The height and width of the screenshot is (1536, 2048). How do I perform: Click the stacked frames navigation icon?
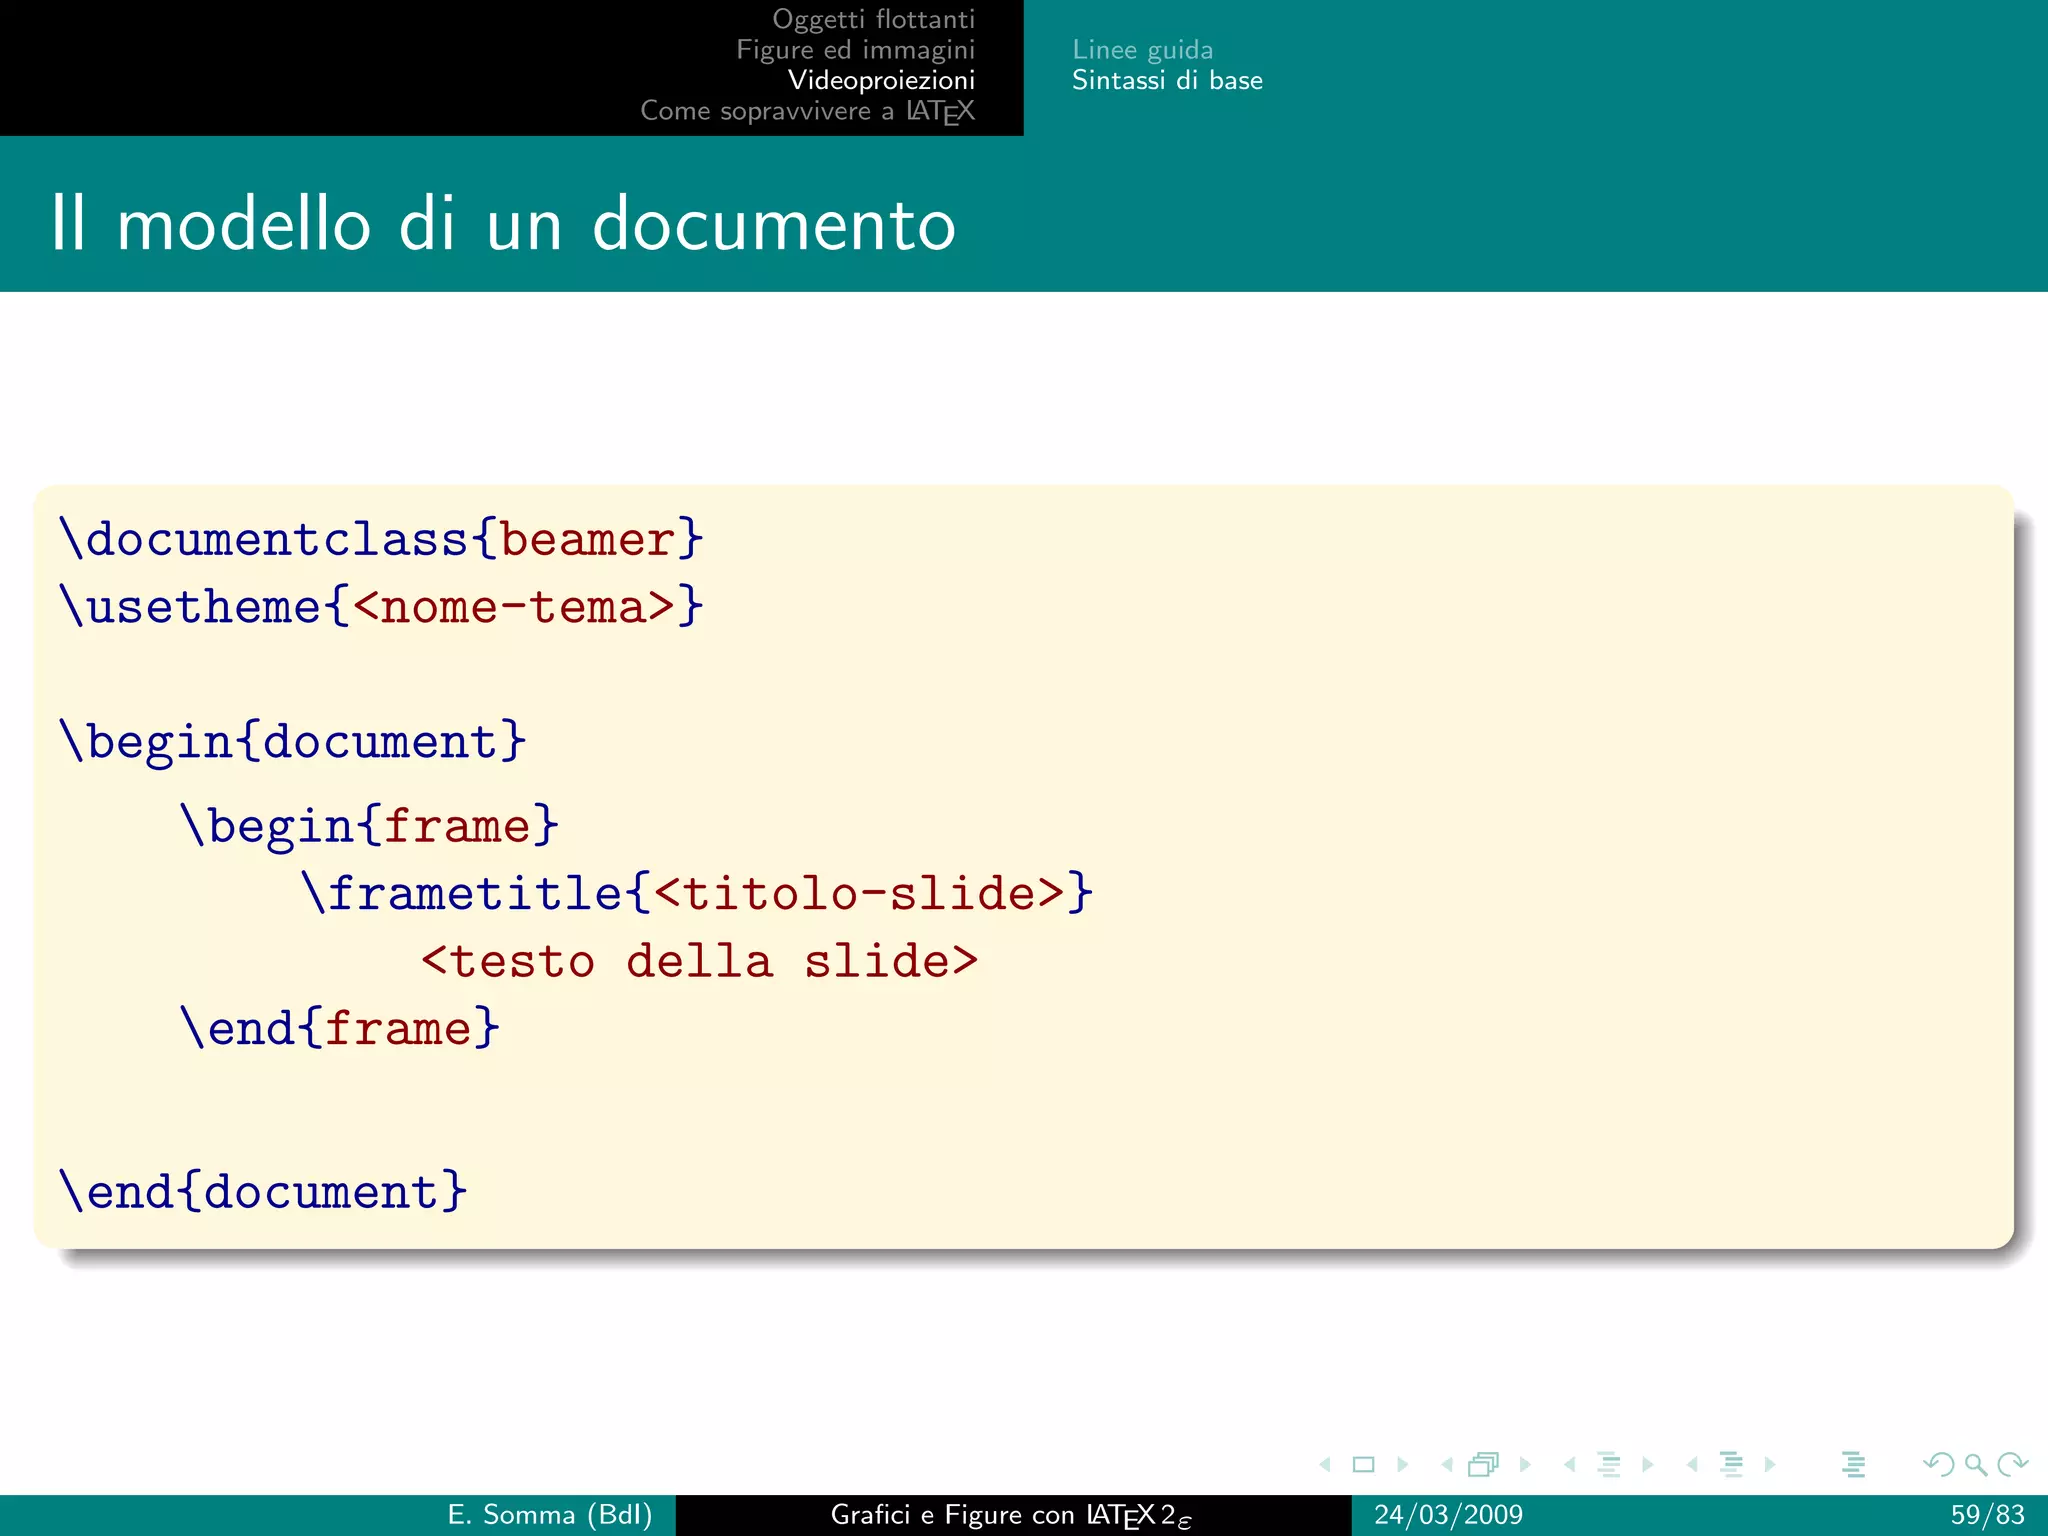(x=1484, y=1465)
